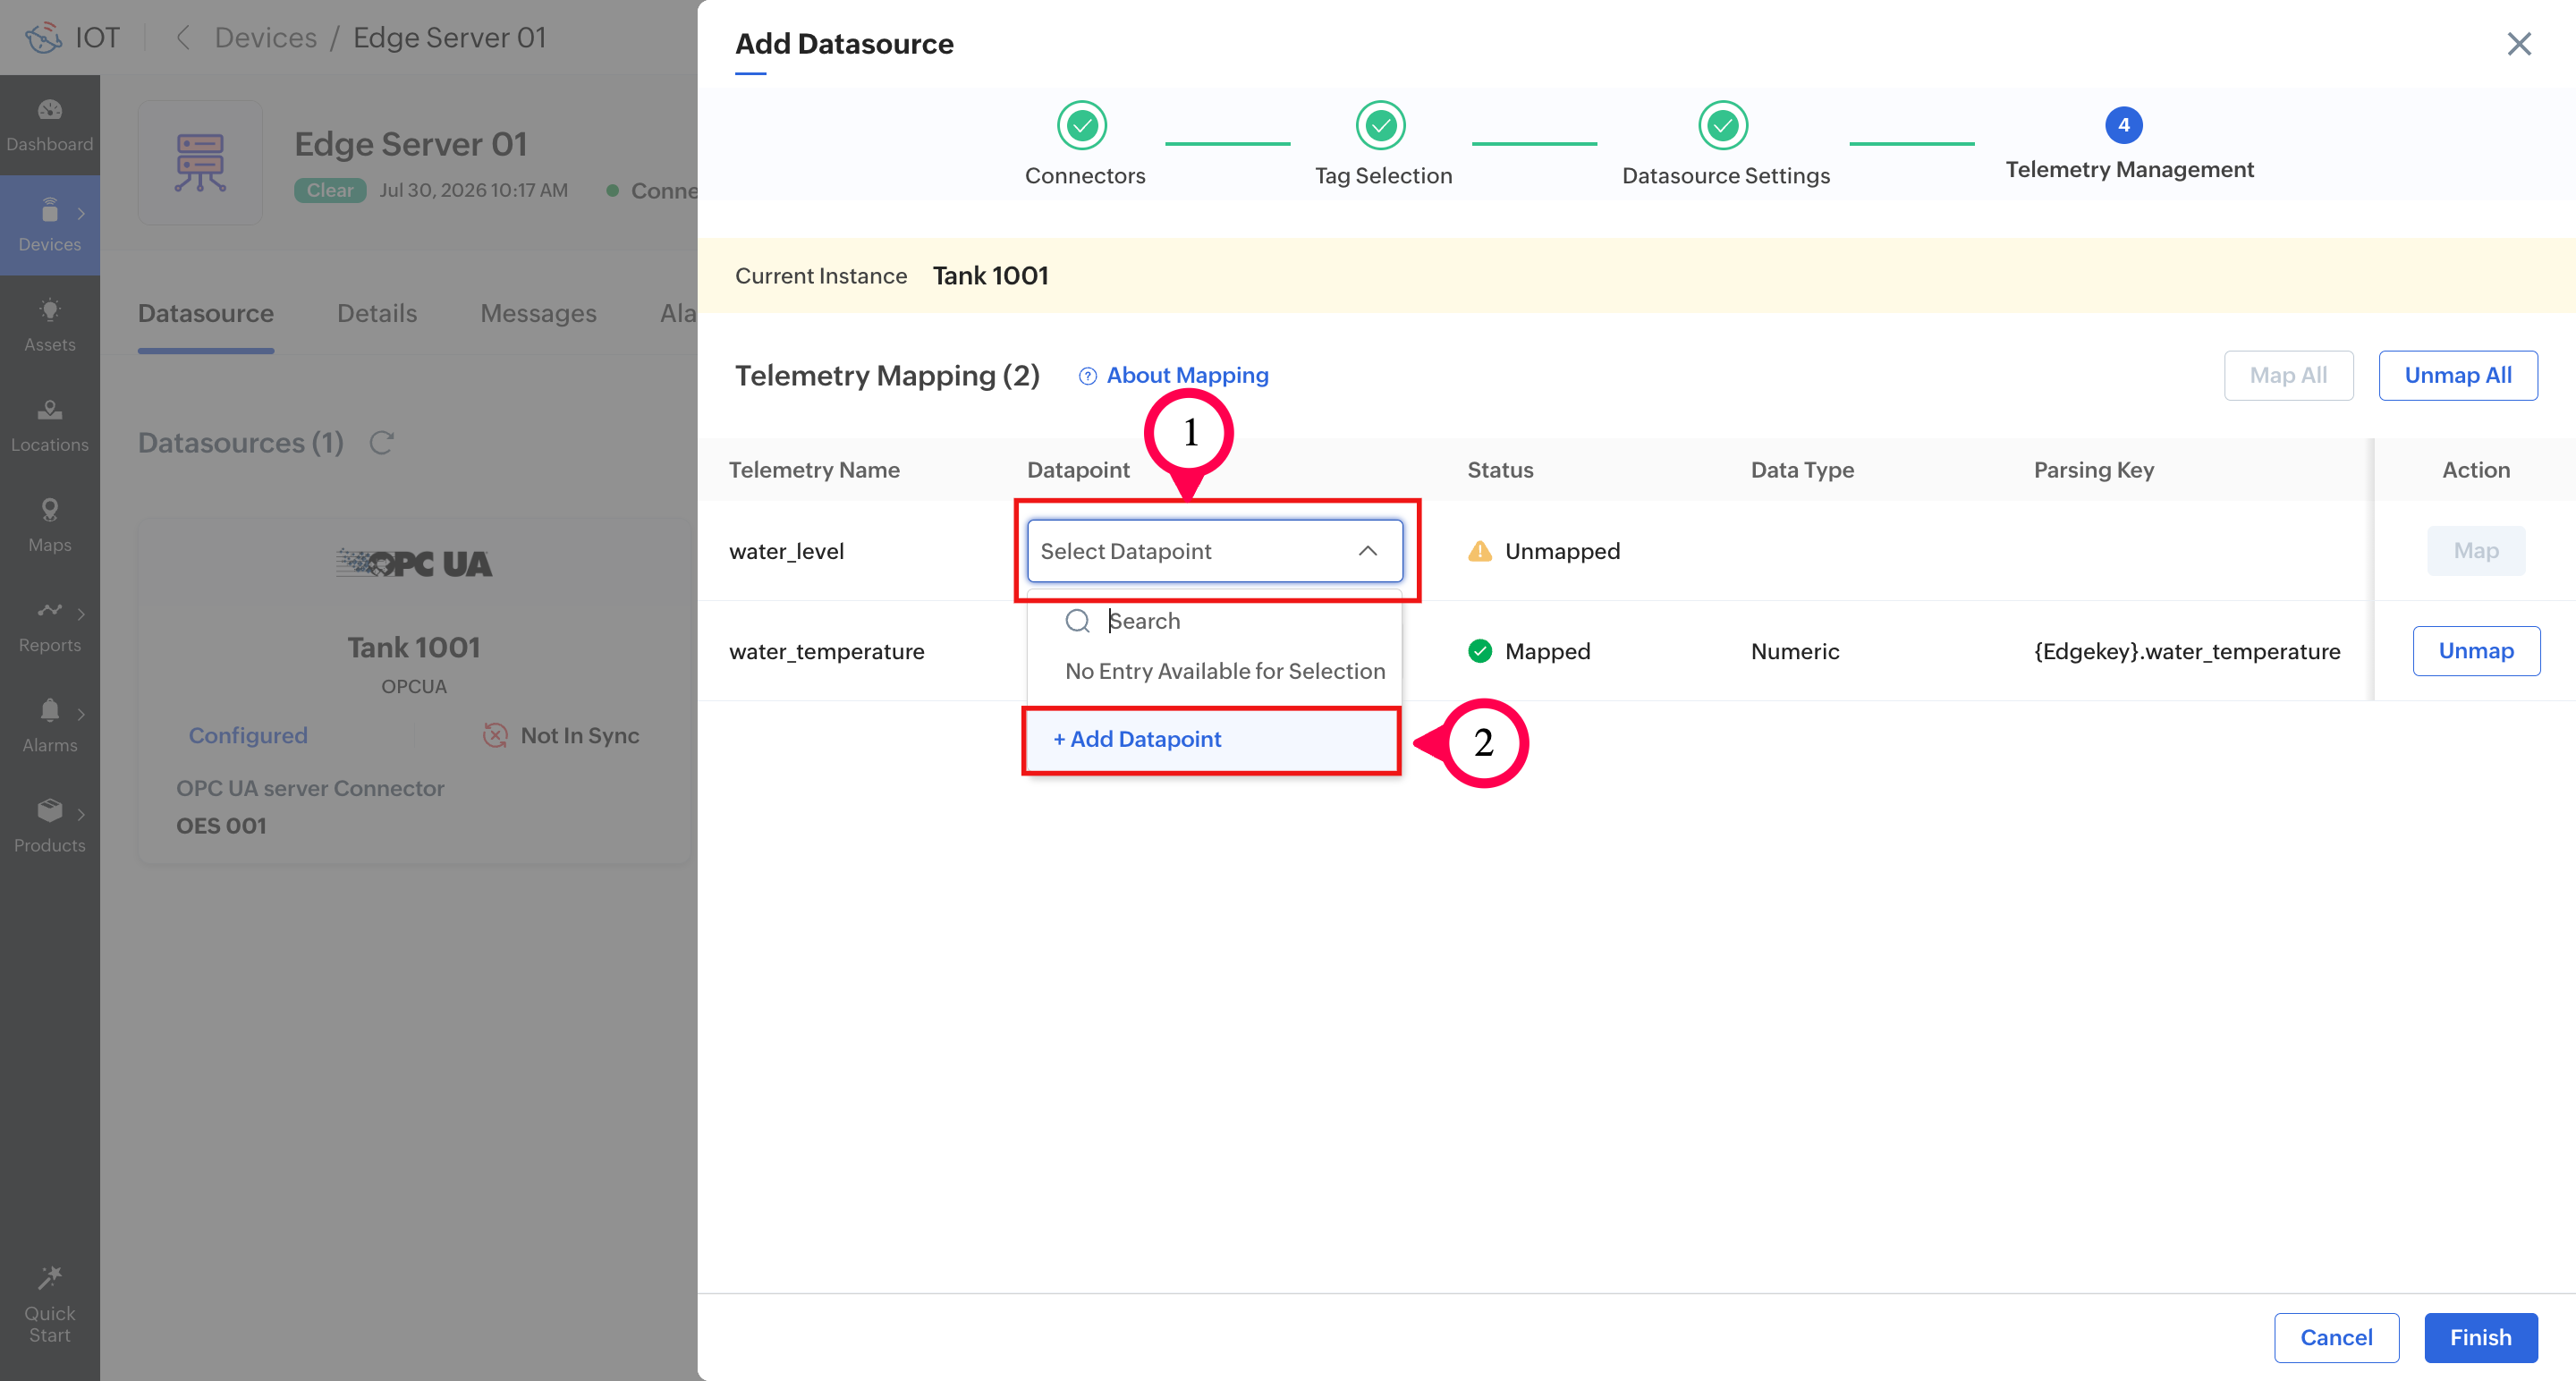The width and height of the screenshot is (2576, 1381).
Task: Open the Dashboard sidebar icon
Action: [x=50, y=110]
